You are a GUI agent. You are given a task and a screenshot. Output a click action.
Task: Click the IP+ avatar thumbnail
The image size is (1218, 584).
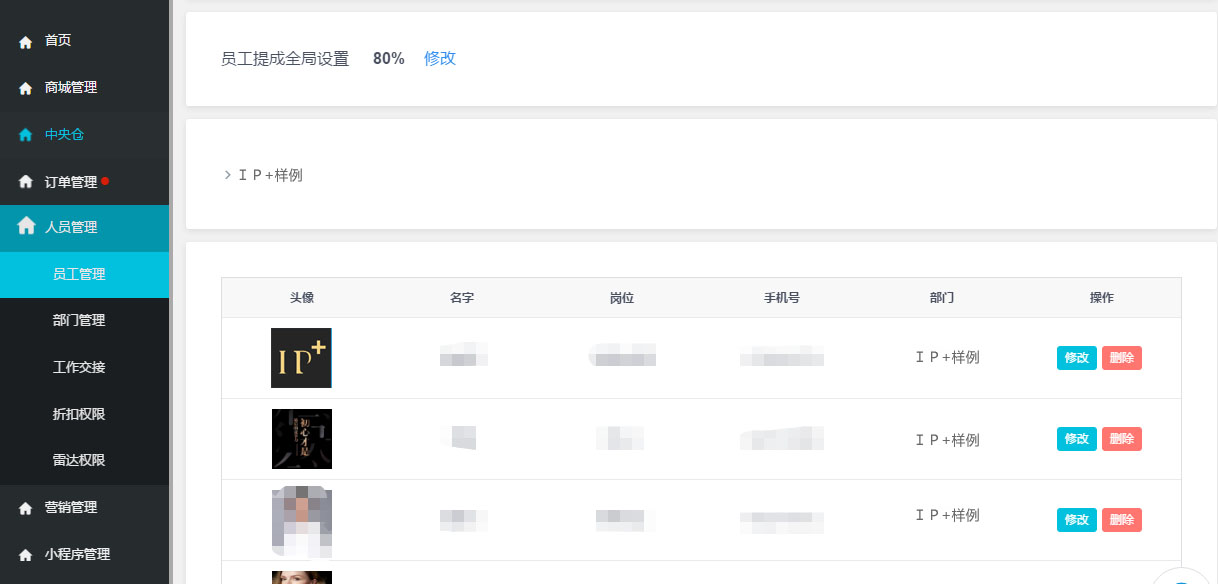click(301, 358)
